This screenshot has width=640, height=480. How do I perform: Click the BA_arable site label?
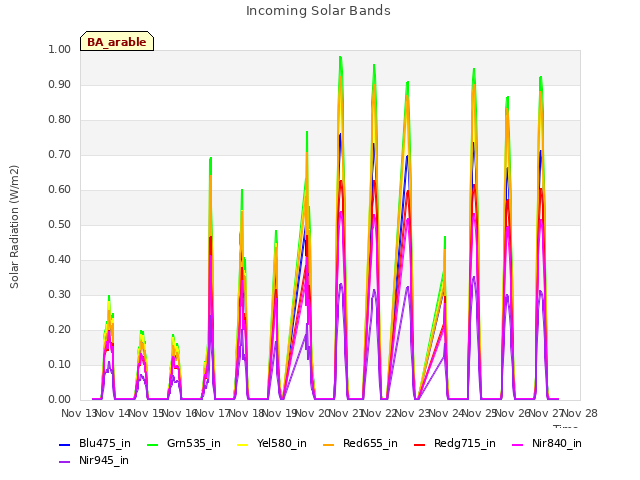click(x=117, y=42)
